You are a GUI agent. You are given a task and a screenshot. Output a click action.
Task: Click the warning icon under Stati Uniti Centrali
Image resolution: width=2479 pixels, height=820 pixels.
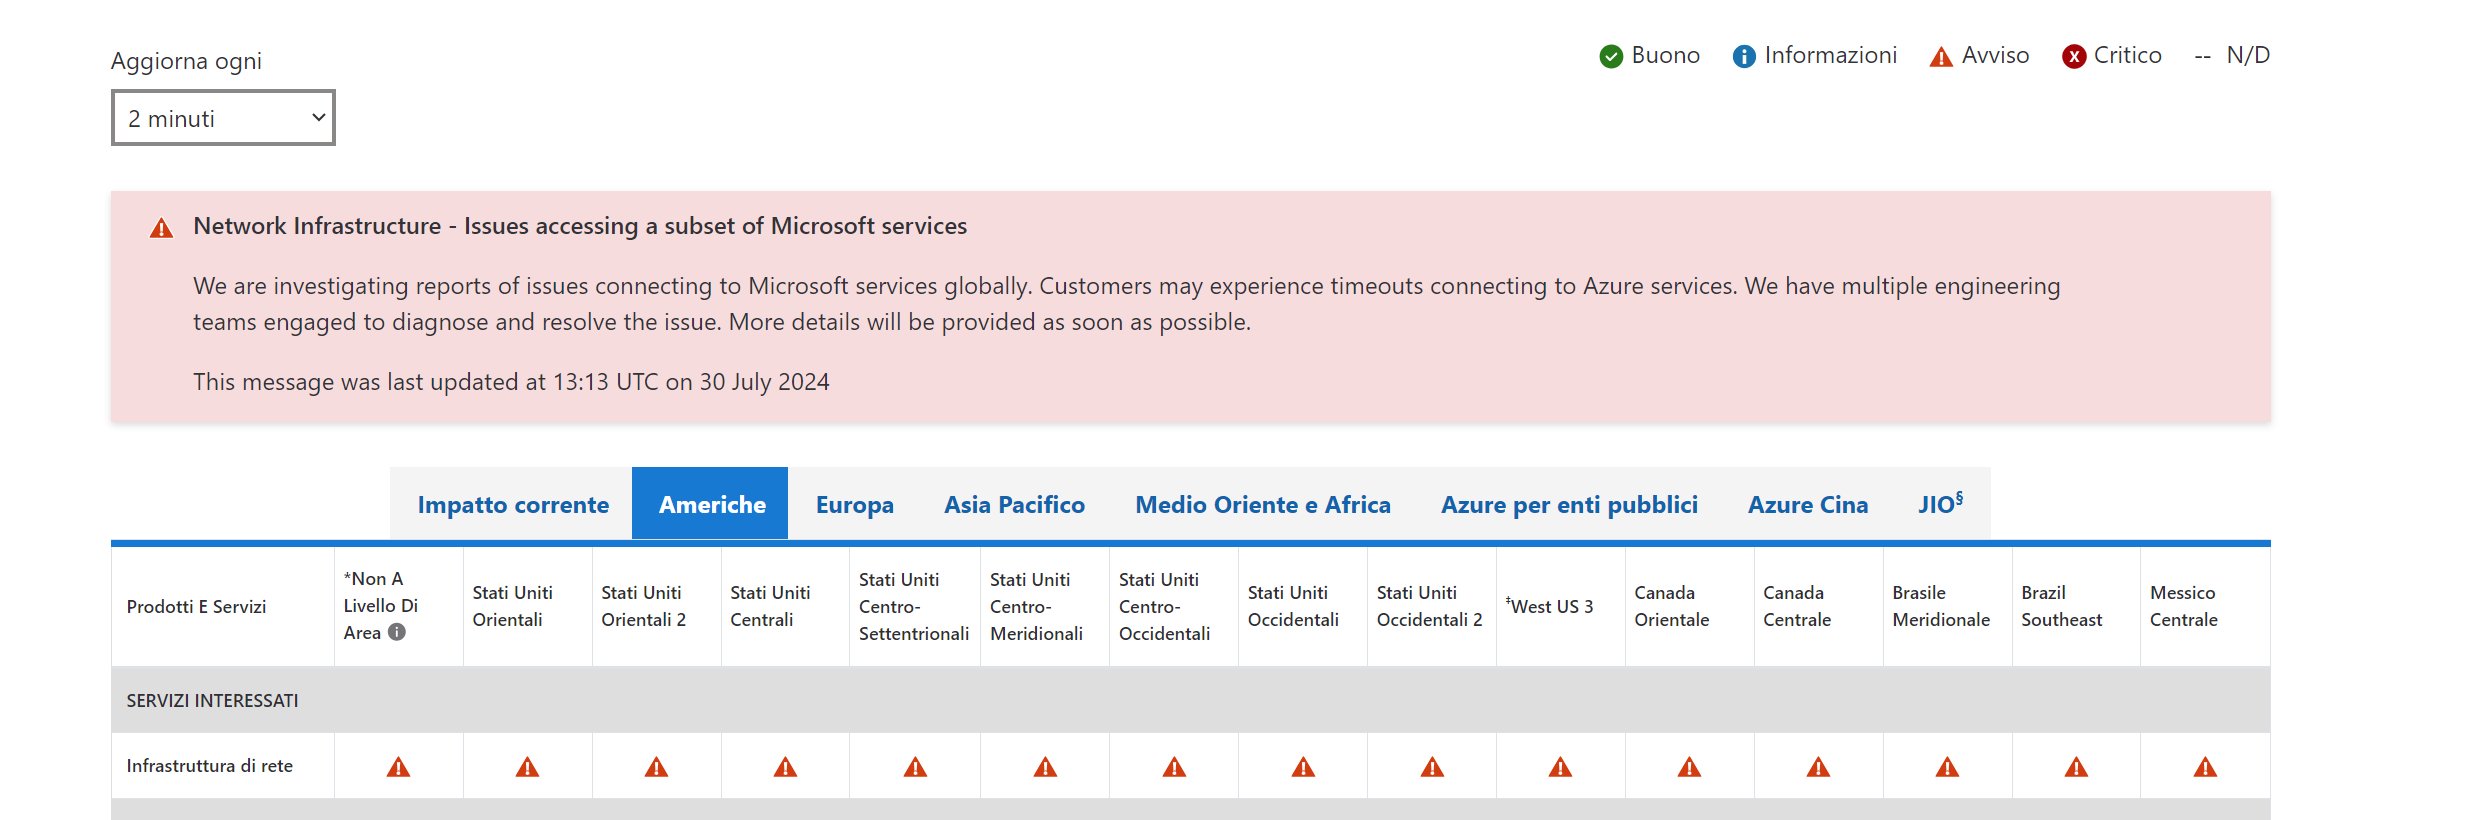click(x=785, y=767)
